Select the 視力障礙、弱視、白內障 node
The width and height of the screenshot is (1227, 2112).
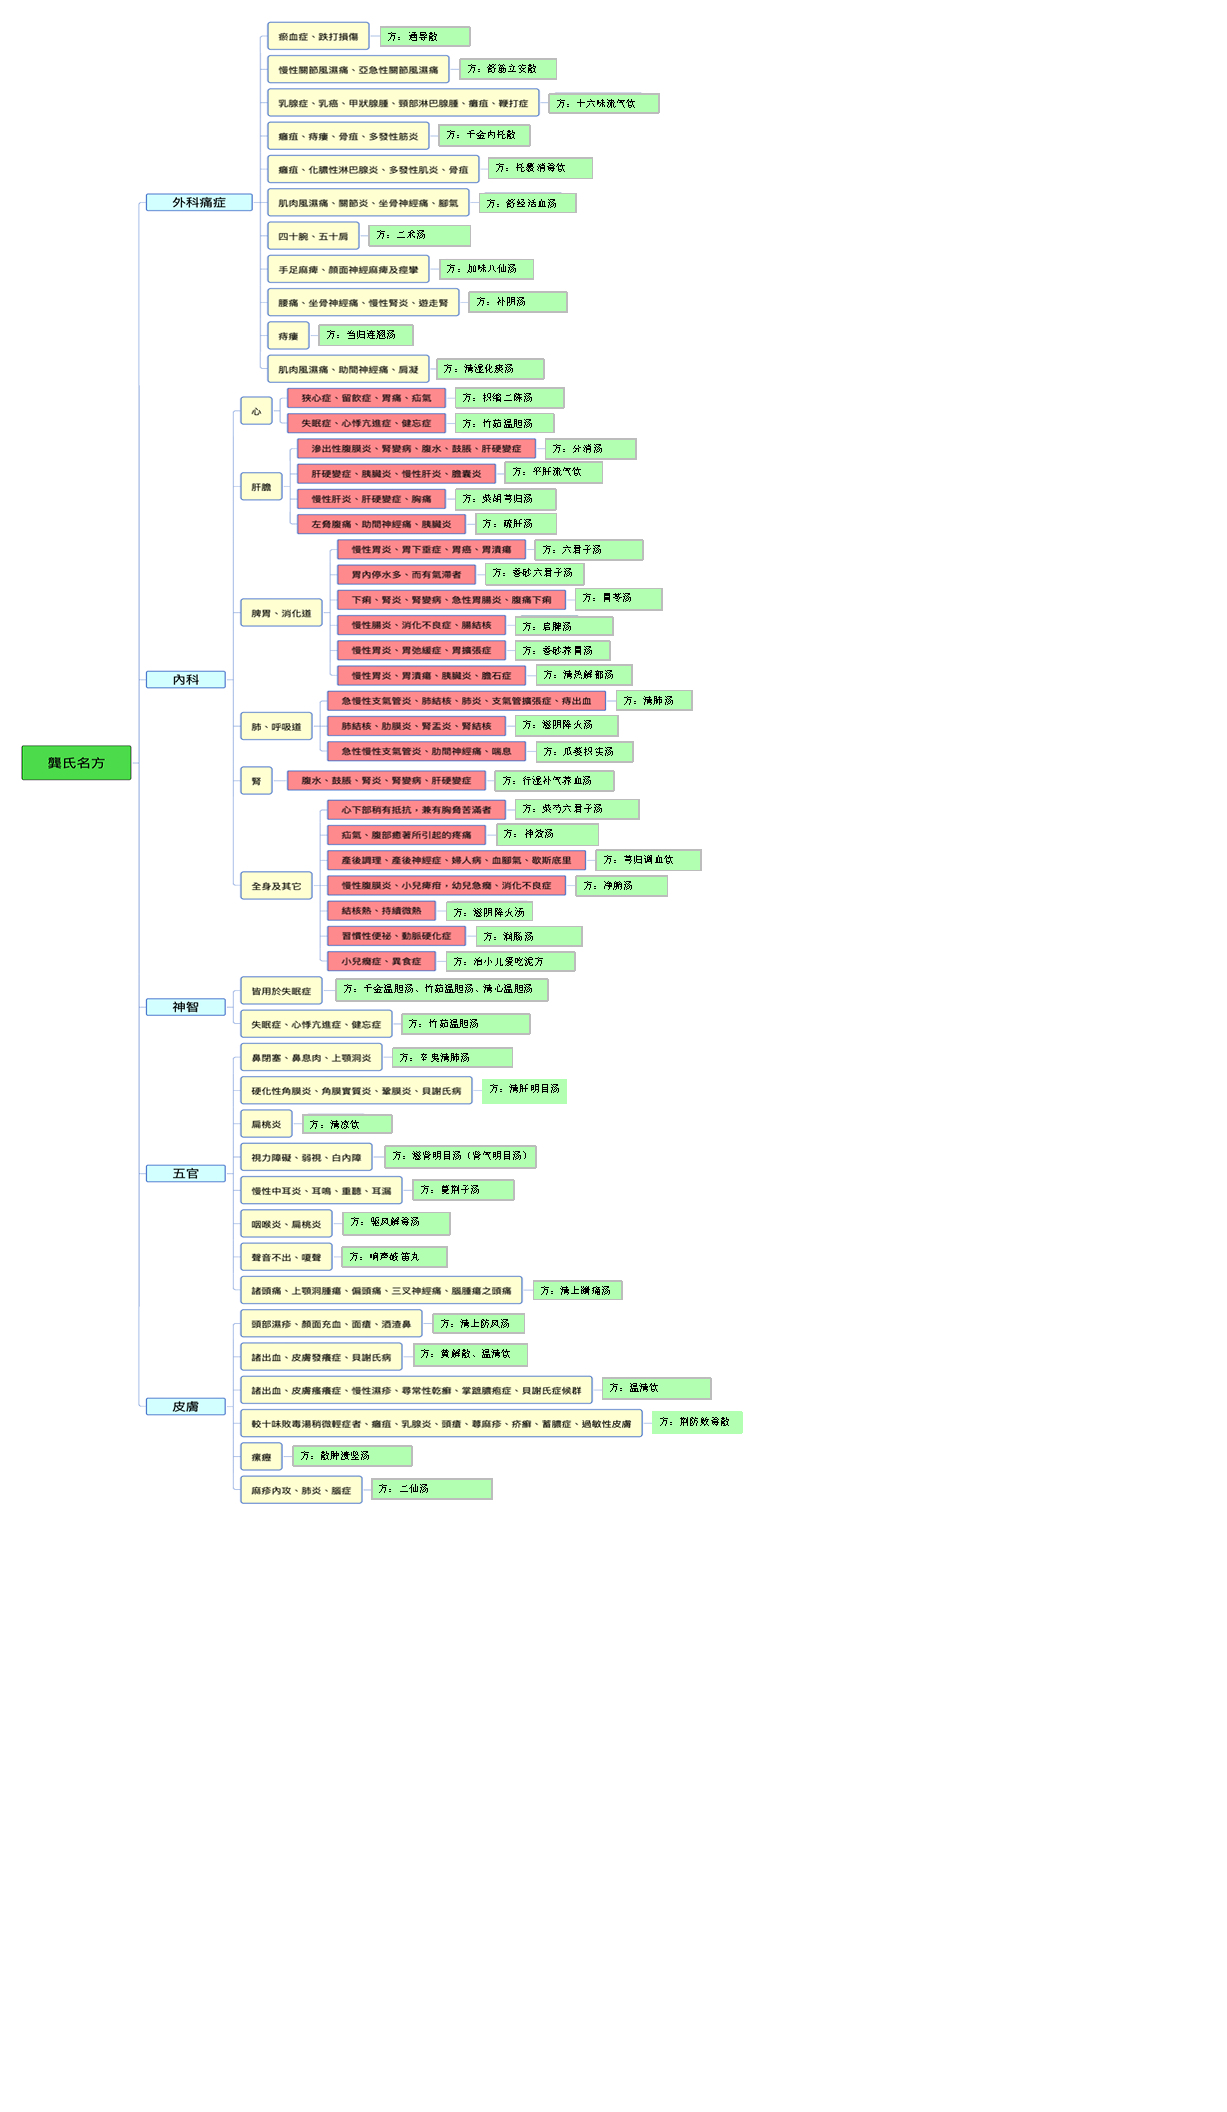[306, 1157]
